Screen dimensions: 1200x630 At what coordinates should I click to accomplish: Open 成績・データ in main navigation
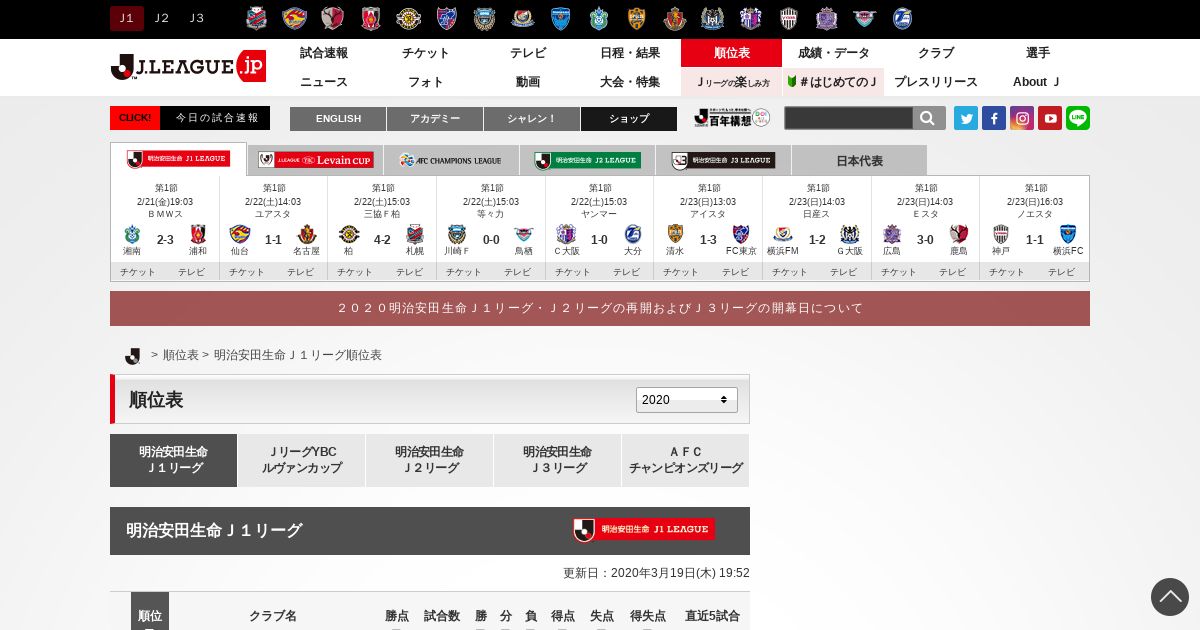[834, 53]
